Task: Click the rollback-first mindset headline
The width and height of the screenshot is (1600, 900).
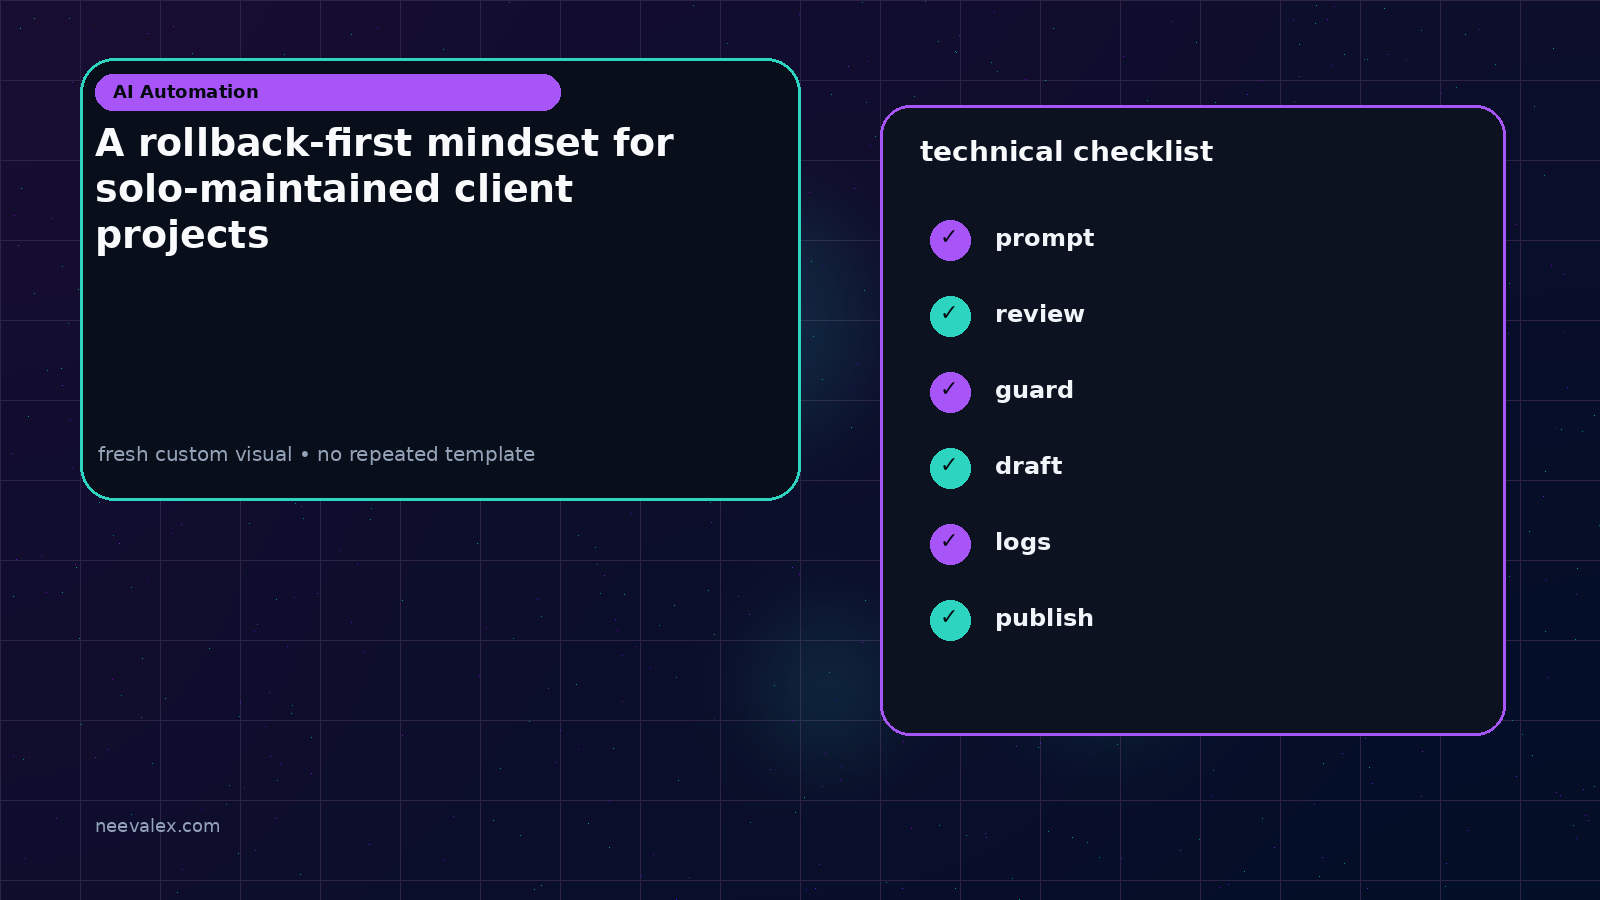Action: point(384,189)
